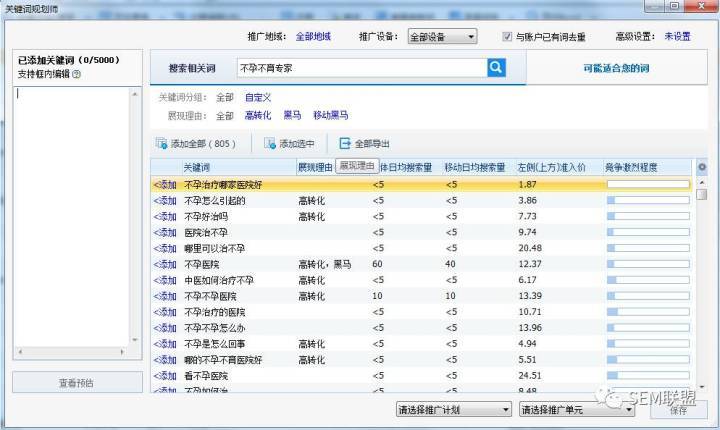720x430 pixels.
Task: Select 全部 in 展现理由 row
Action: pos(225,116)
